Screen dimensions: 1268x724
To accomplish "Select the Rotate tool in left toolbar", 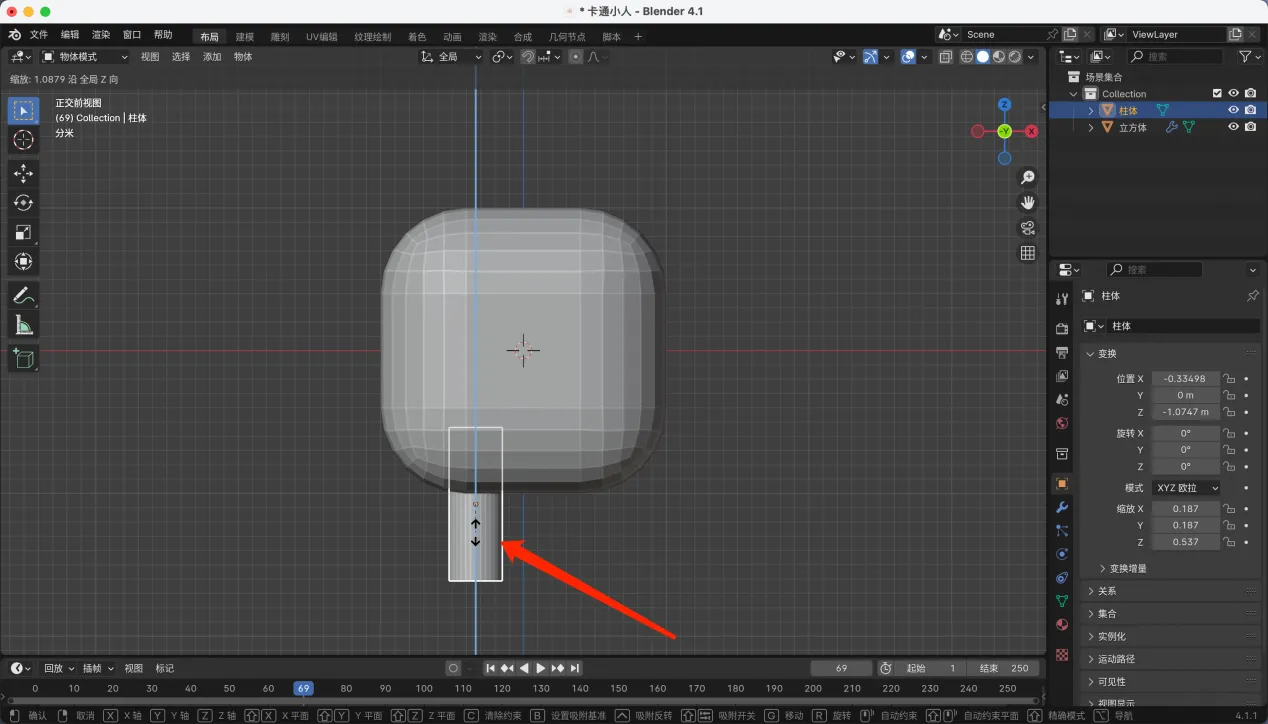I will [x=23, y=203].
